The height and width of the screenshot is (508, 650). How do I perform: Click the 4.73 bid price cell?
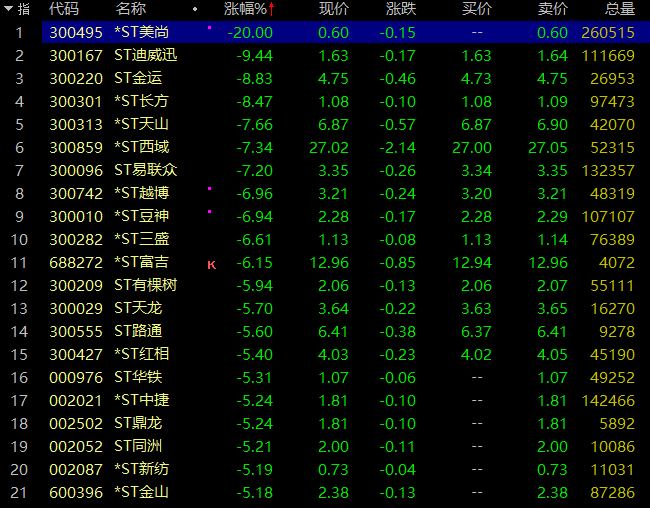point(476,79)
